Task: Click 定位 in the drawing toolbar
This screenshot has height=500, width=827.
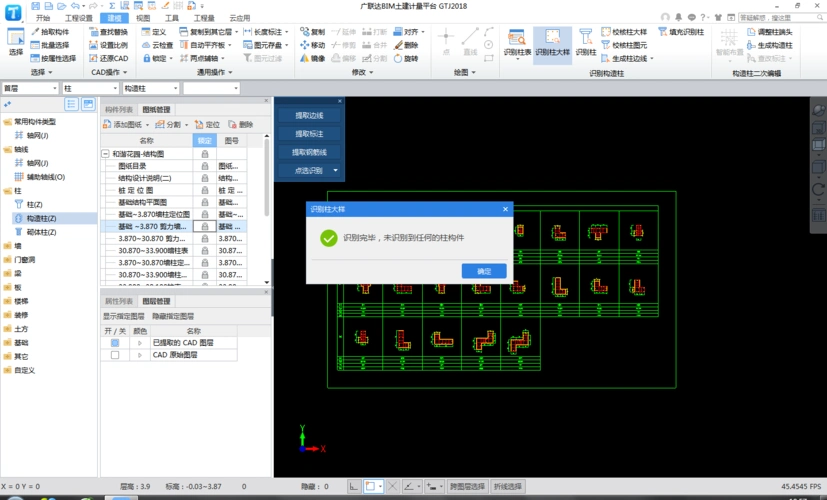Action: pos(208,124)
